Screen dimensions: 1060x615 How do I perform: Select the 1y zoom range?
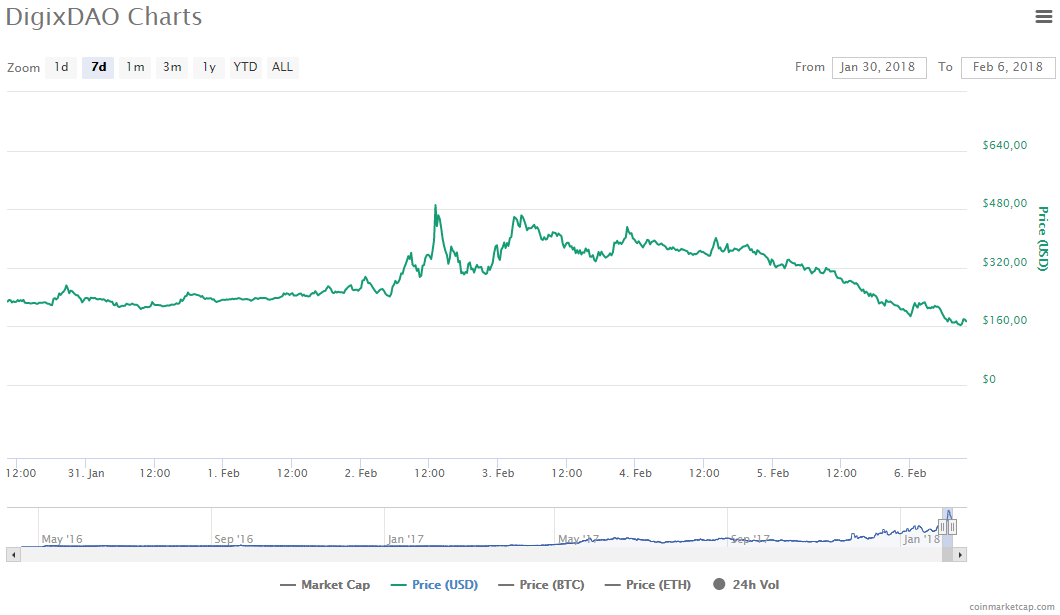pos(209,67)
